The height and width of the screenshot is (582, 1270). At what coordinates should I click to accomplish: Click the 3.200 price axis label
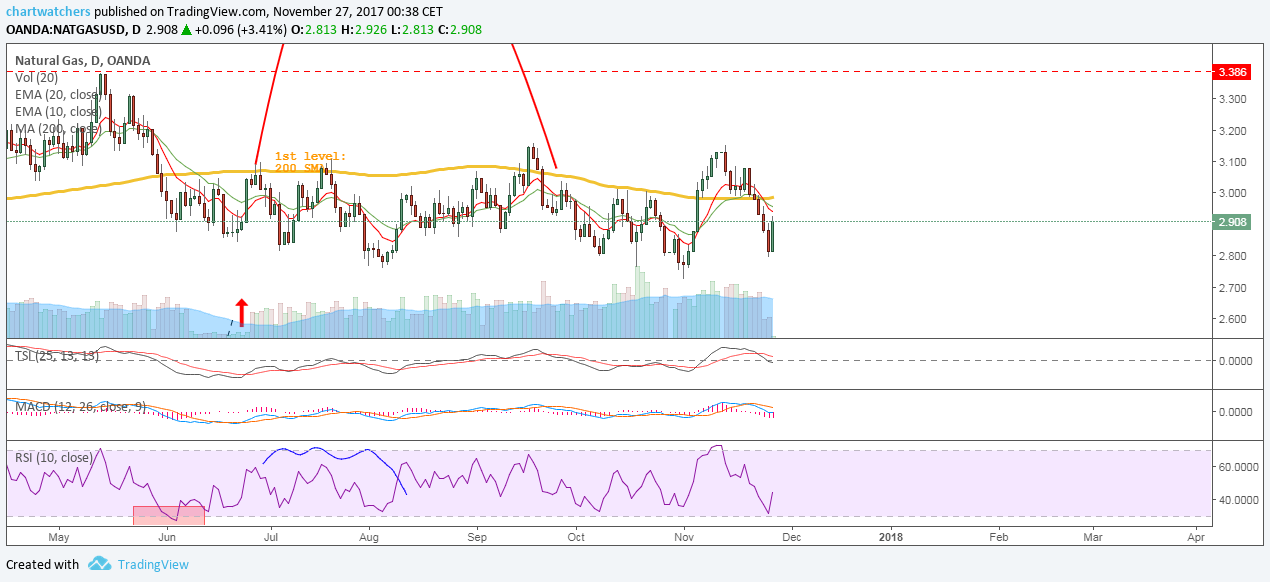(x=1231, y=131)
